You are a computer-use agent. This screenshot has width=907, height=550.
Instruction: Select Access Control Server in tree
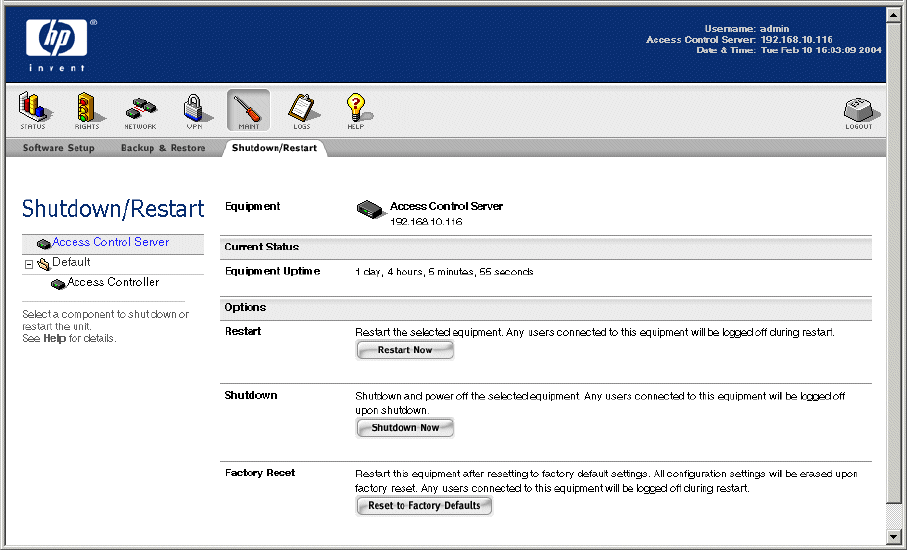point(110,242)
